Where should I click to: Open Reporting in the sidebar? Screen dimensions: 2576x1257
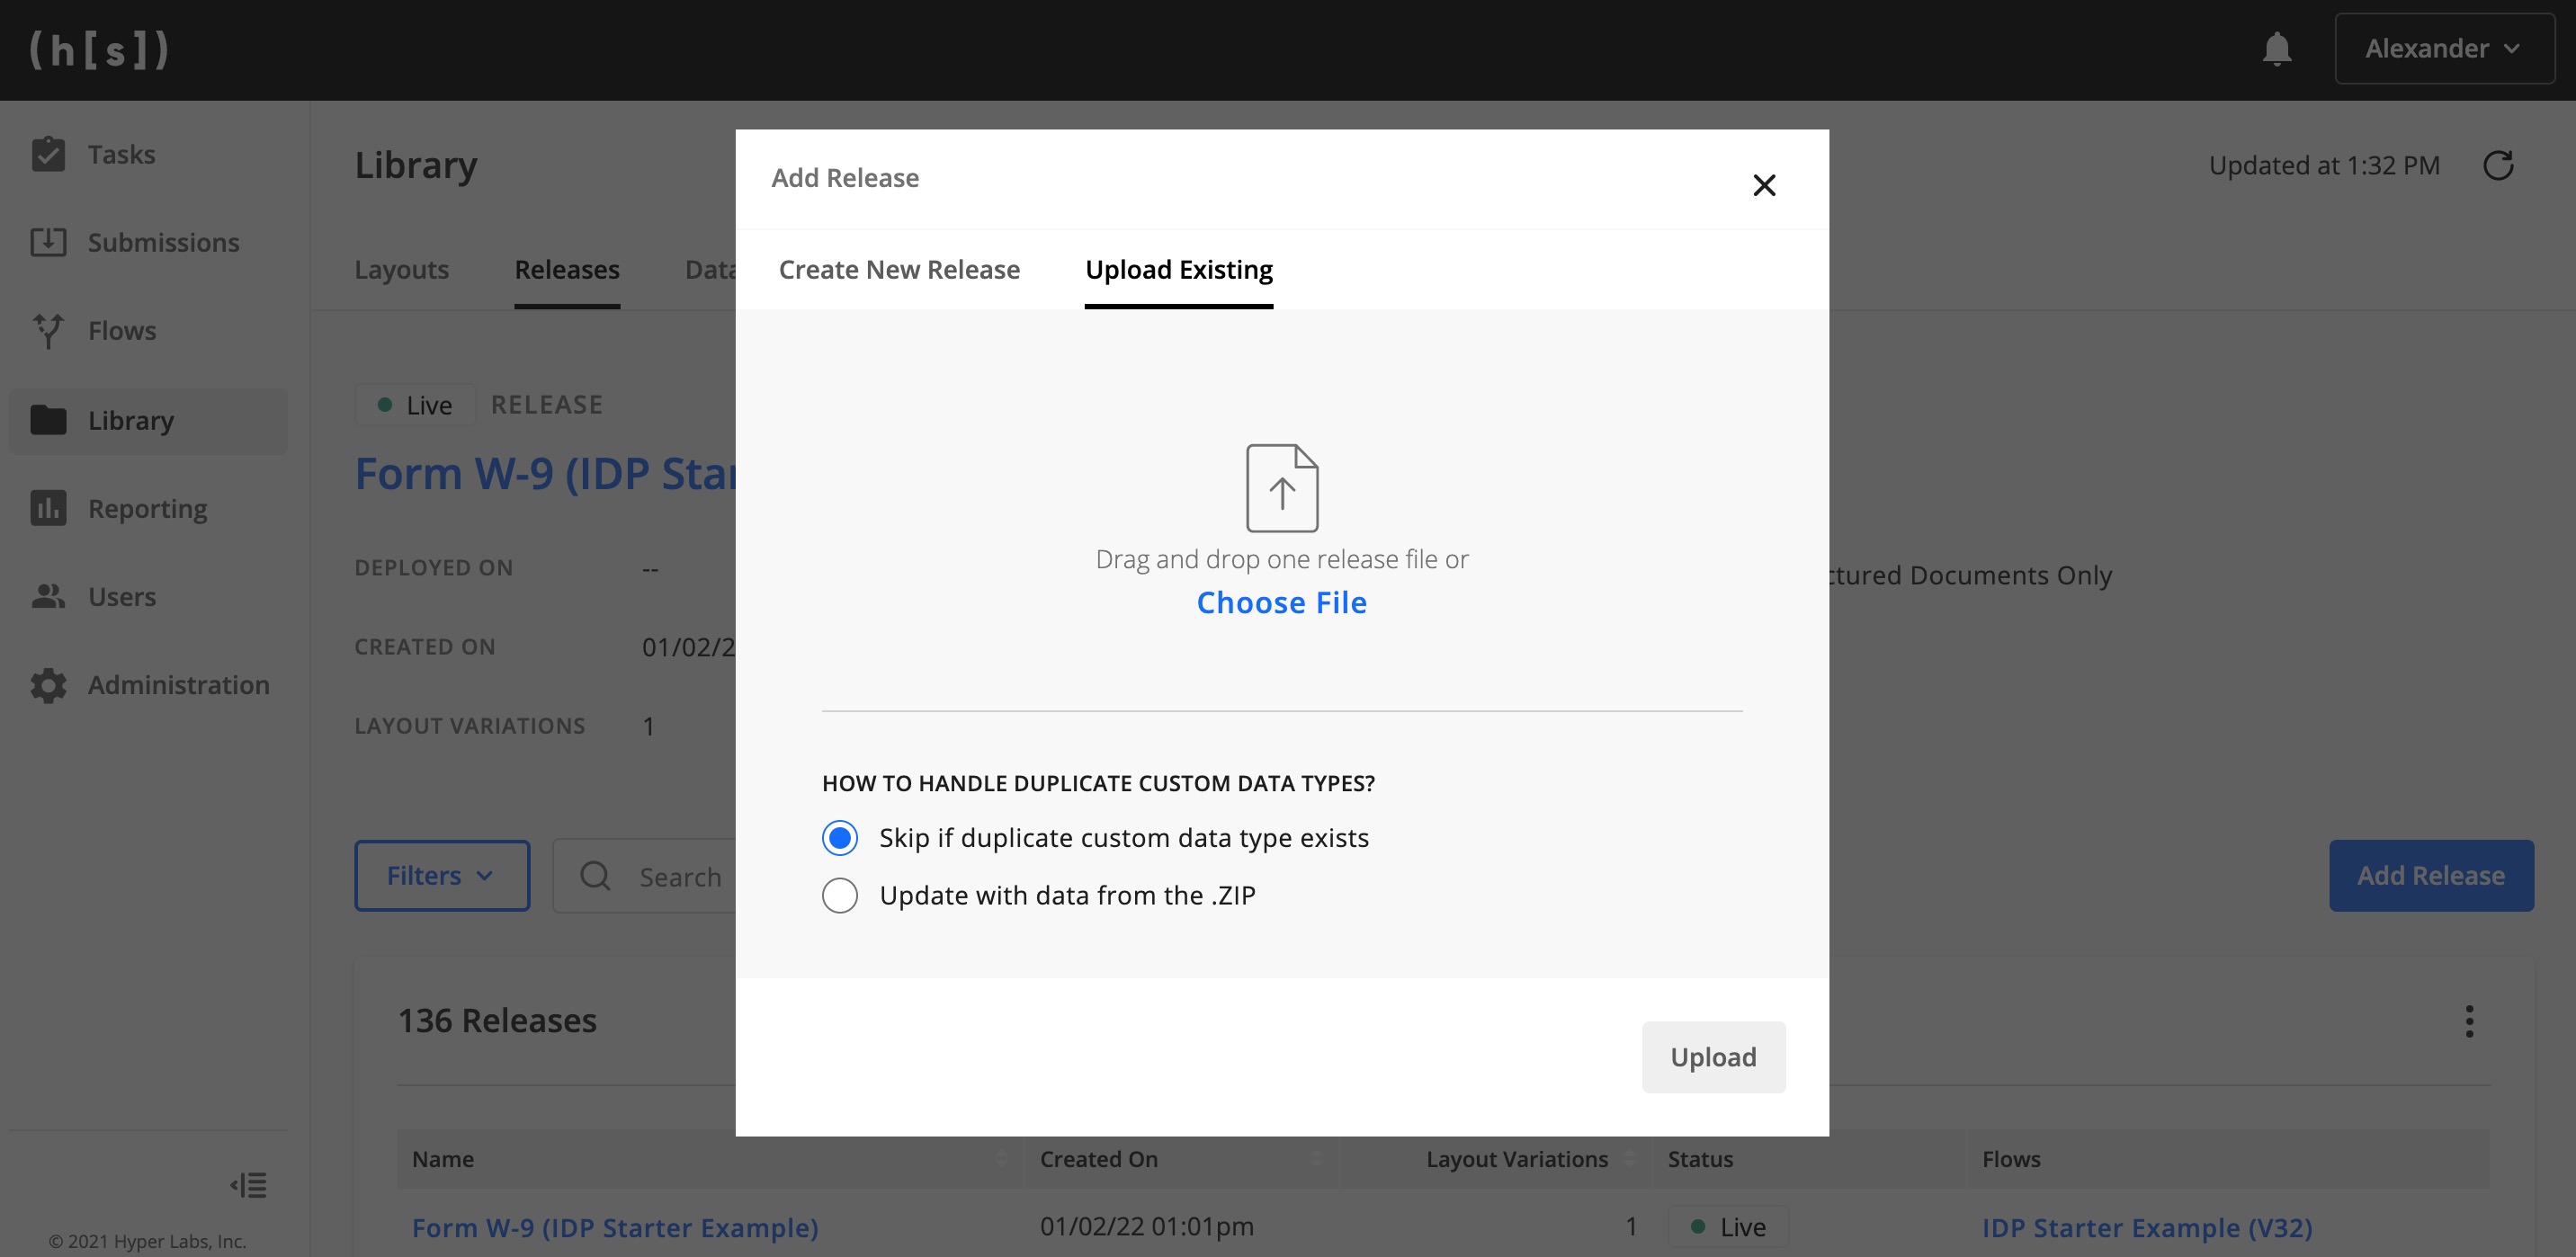pos(148,509)
